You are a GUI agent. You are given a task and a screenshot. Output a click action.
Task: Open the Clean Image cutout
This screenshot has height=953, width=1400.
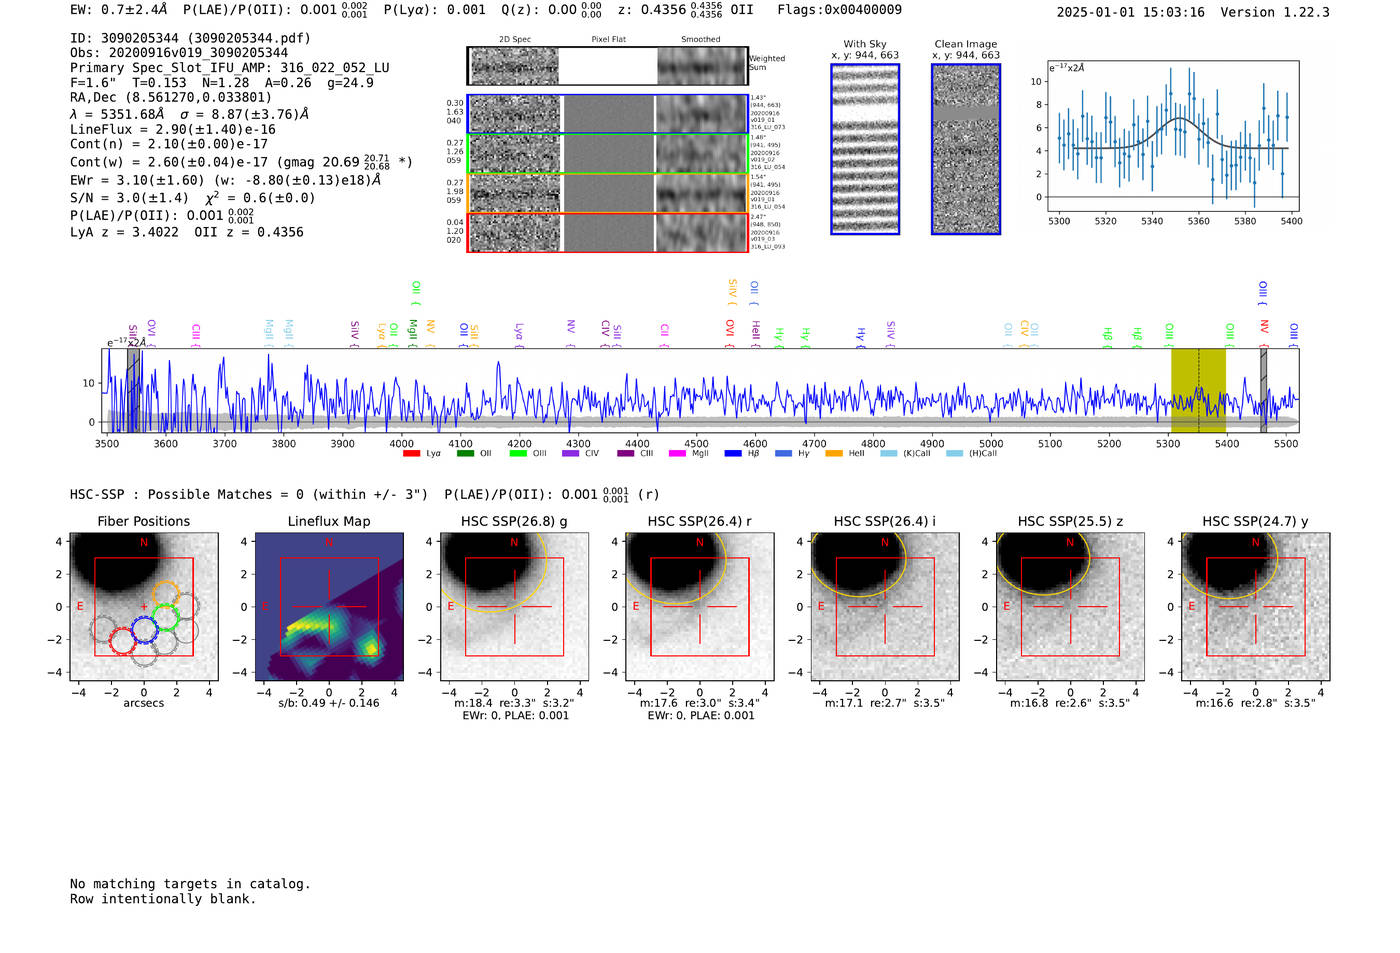pos(966,149)
